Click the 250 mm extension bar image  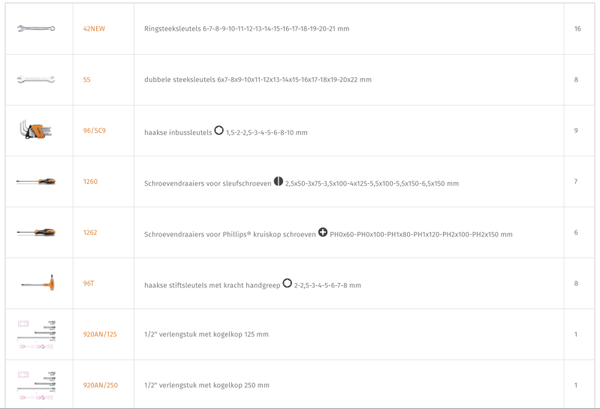click(x=36, y=385)
